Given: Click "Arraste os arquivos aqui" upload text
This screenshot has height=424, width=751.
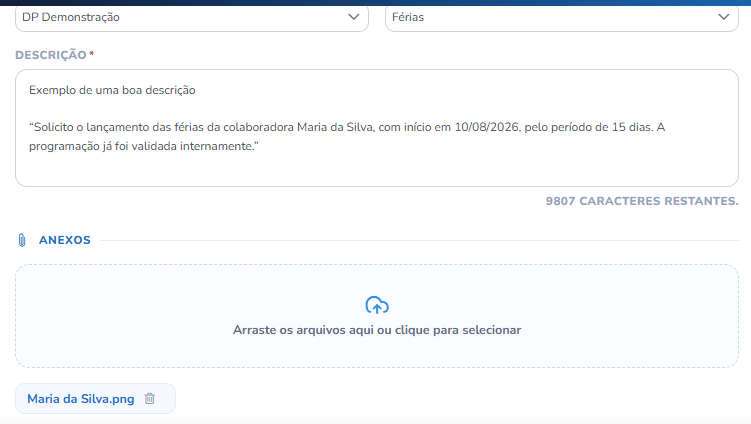Looking at the screenshot, I should coord(377,330).
